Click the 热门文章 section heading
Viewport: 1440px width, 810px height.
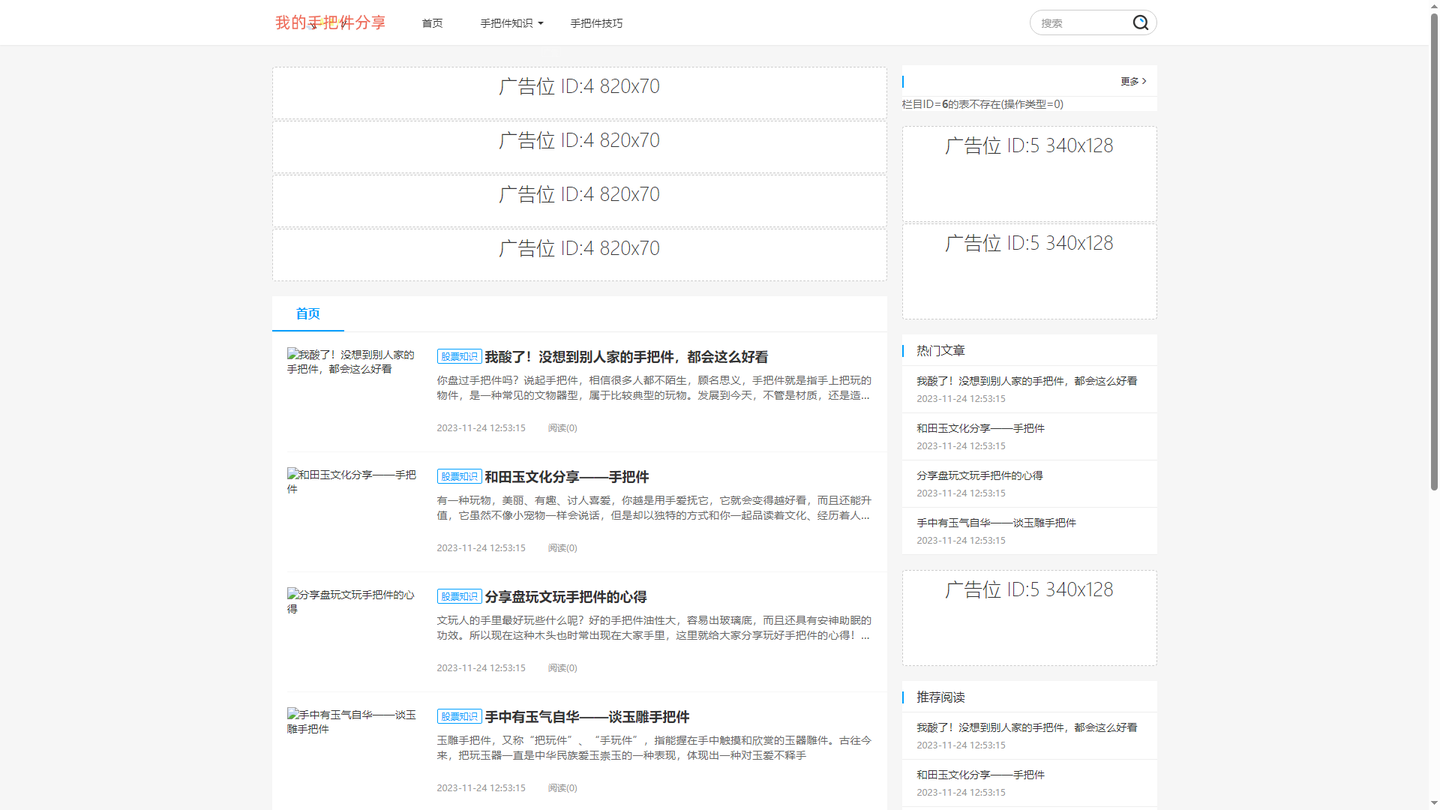click(940, 351)
